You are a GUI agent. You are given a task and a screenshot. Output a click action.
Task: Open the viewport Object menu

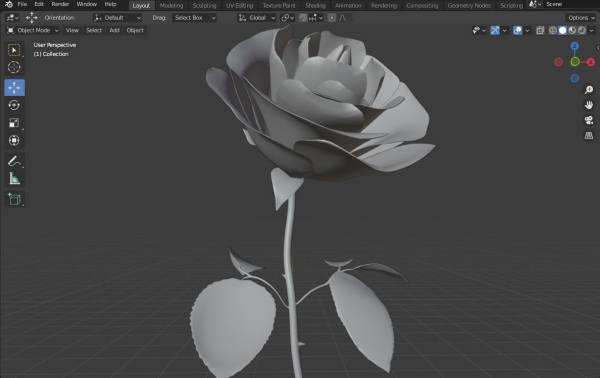(135, 30)
